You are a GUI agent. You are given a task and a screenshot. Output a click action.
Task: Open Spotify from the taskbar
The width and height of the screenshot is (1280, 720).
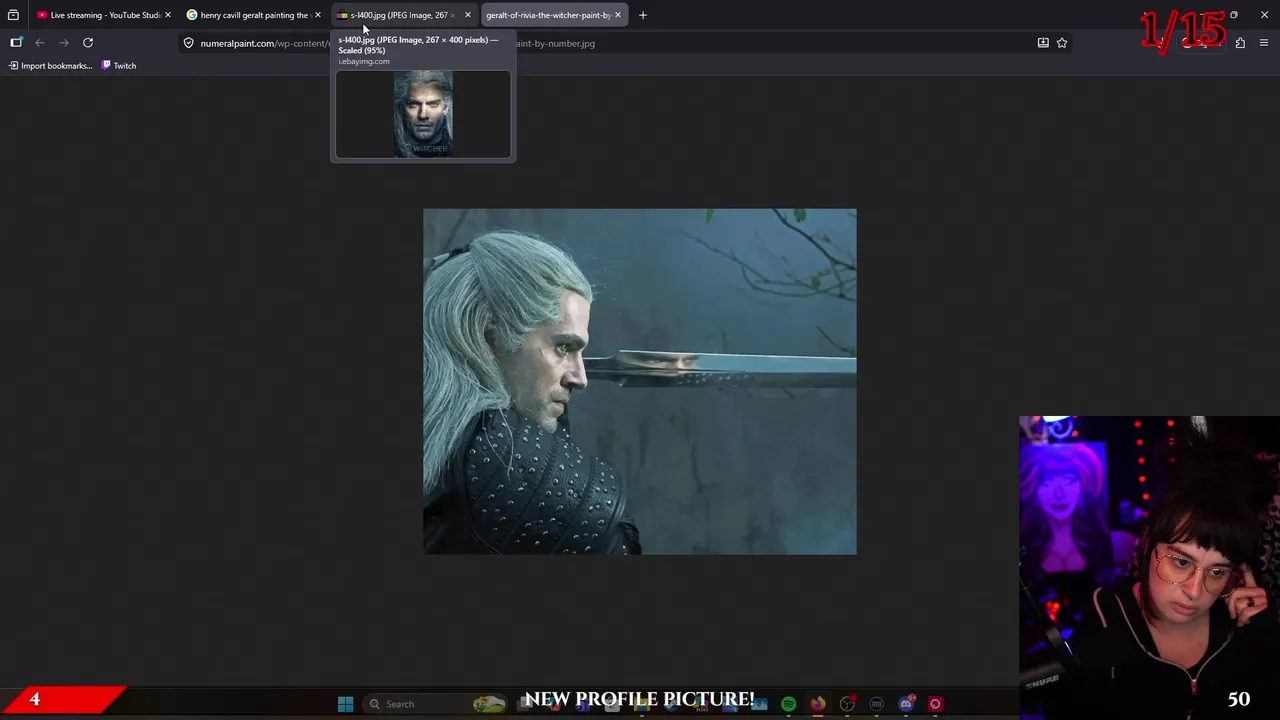click(x=788, y=704)
